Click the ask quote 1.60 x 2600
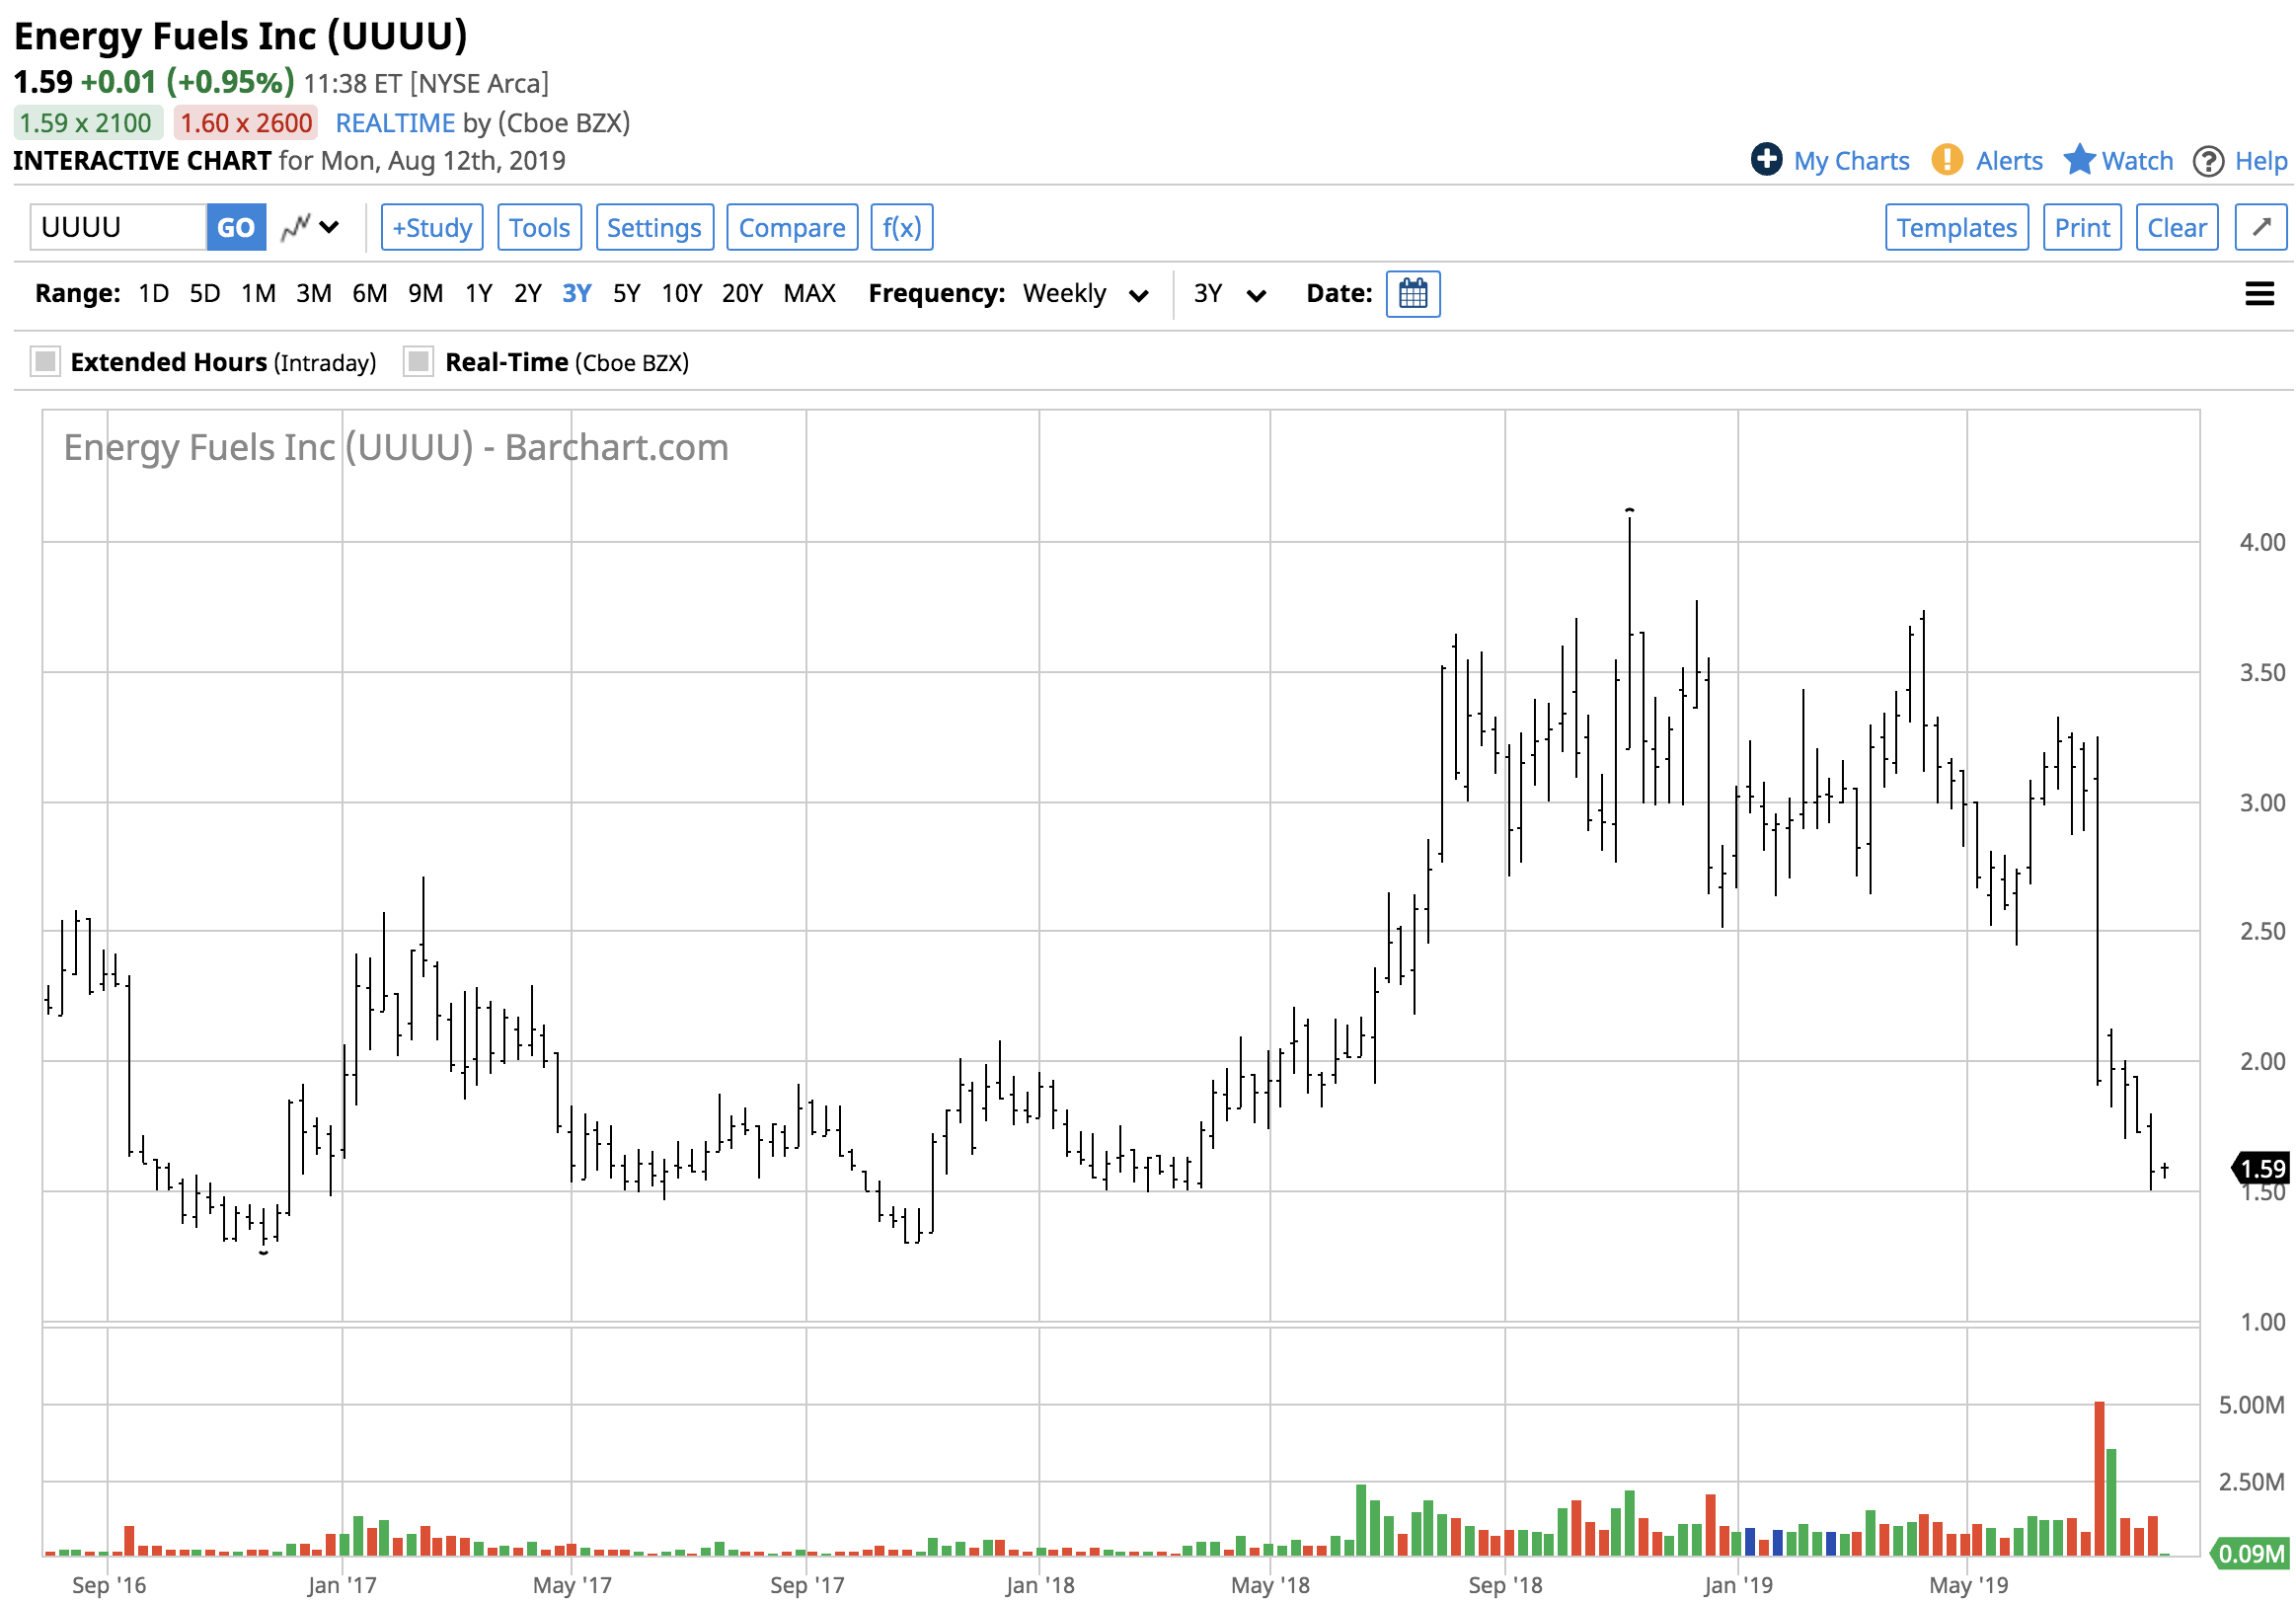The width and height of the screenshot is (2296, 1601). [246, 123]
